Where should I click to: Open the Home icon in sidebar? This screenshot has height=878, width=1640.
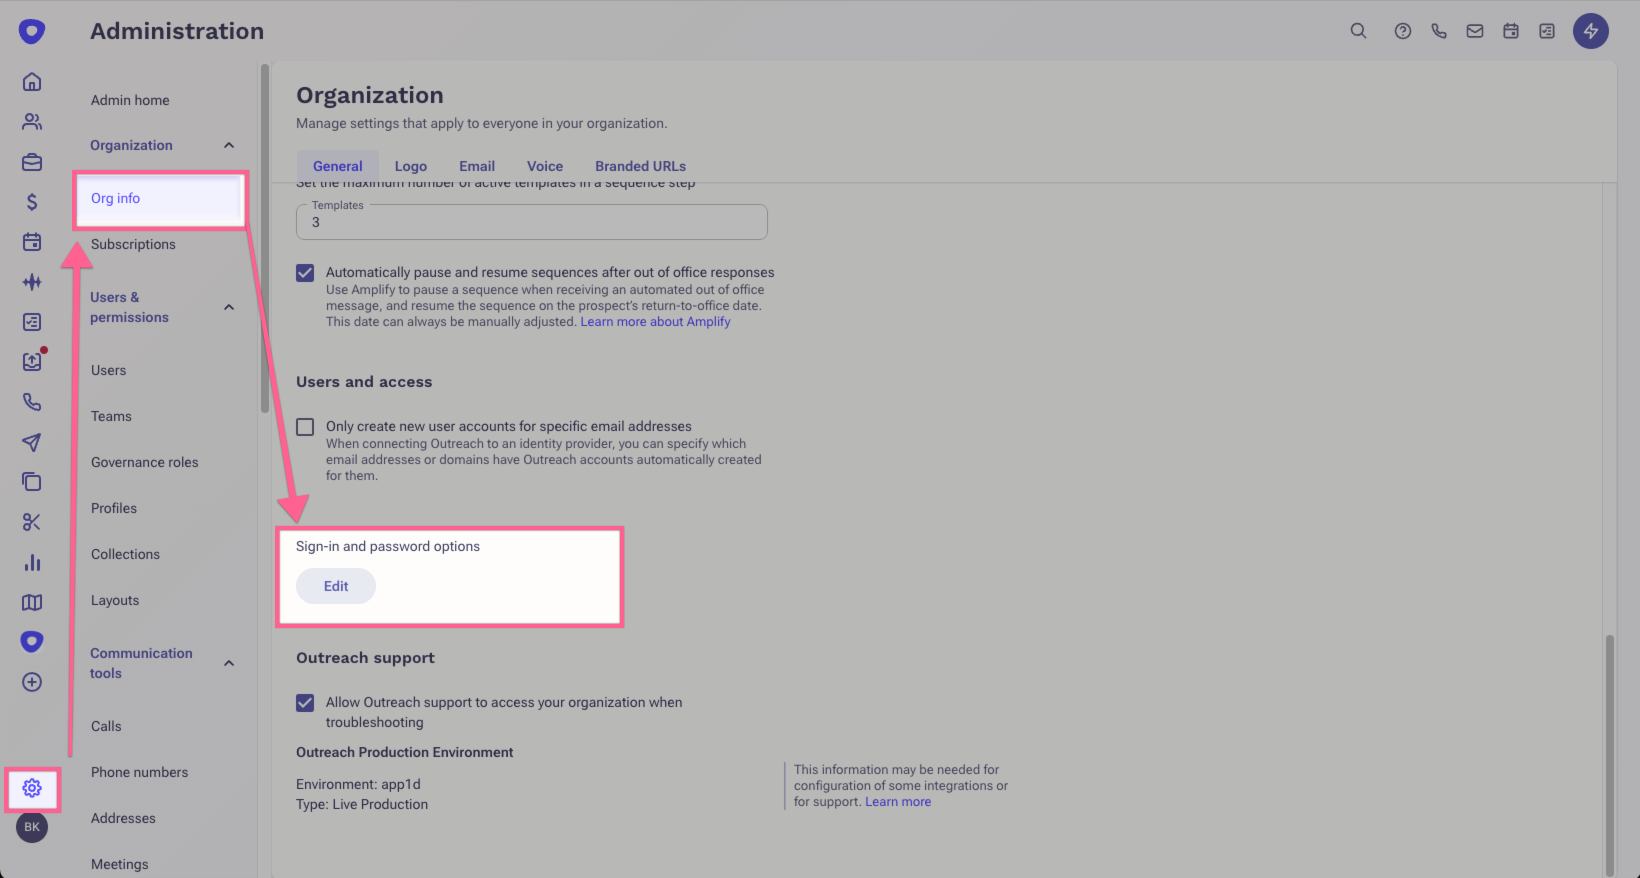[32, 82]
